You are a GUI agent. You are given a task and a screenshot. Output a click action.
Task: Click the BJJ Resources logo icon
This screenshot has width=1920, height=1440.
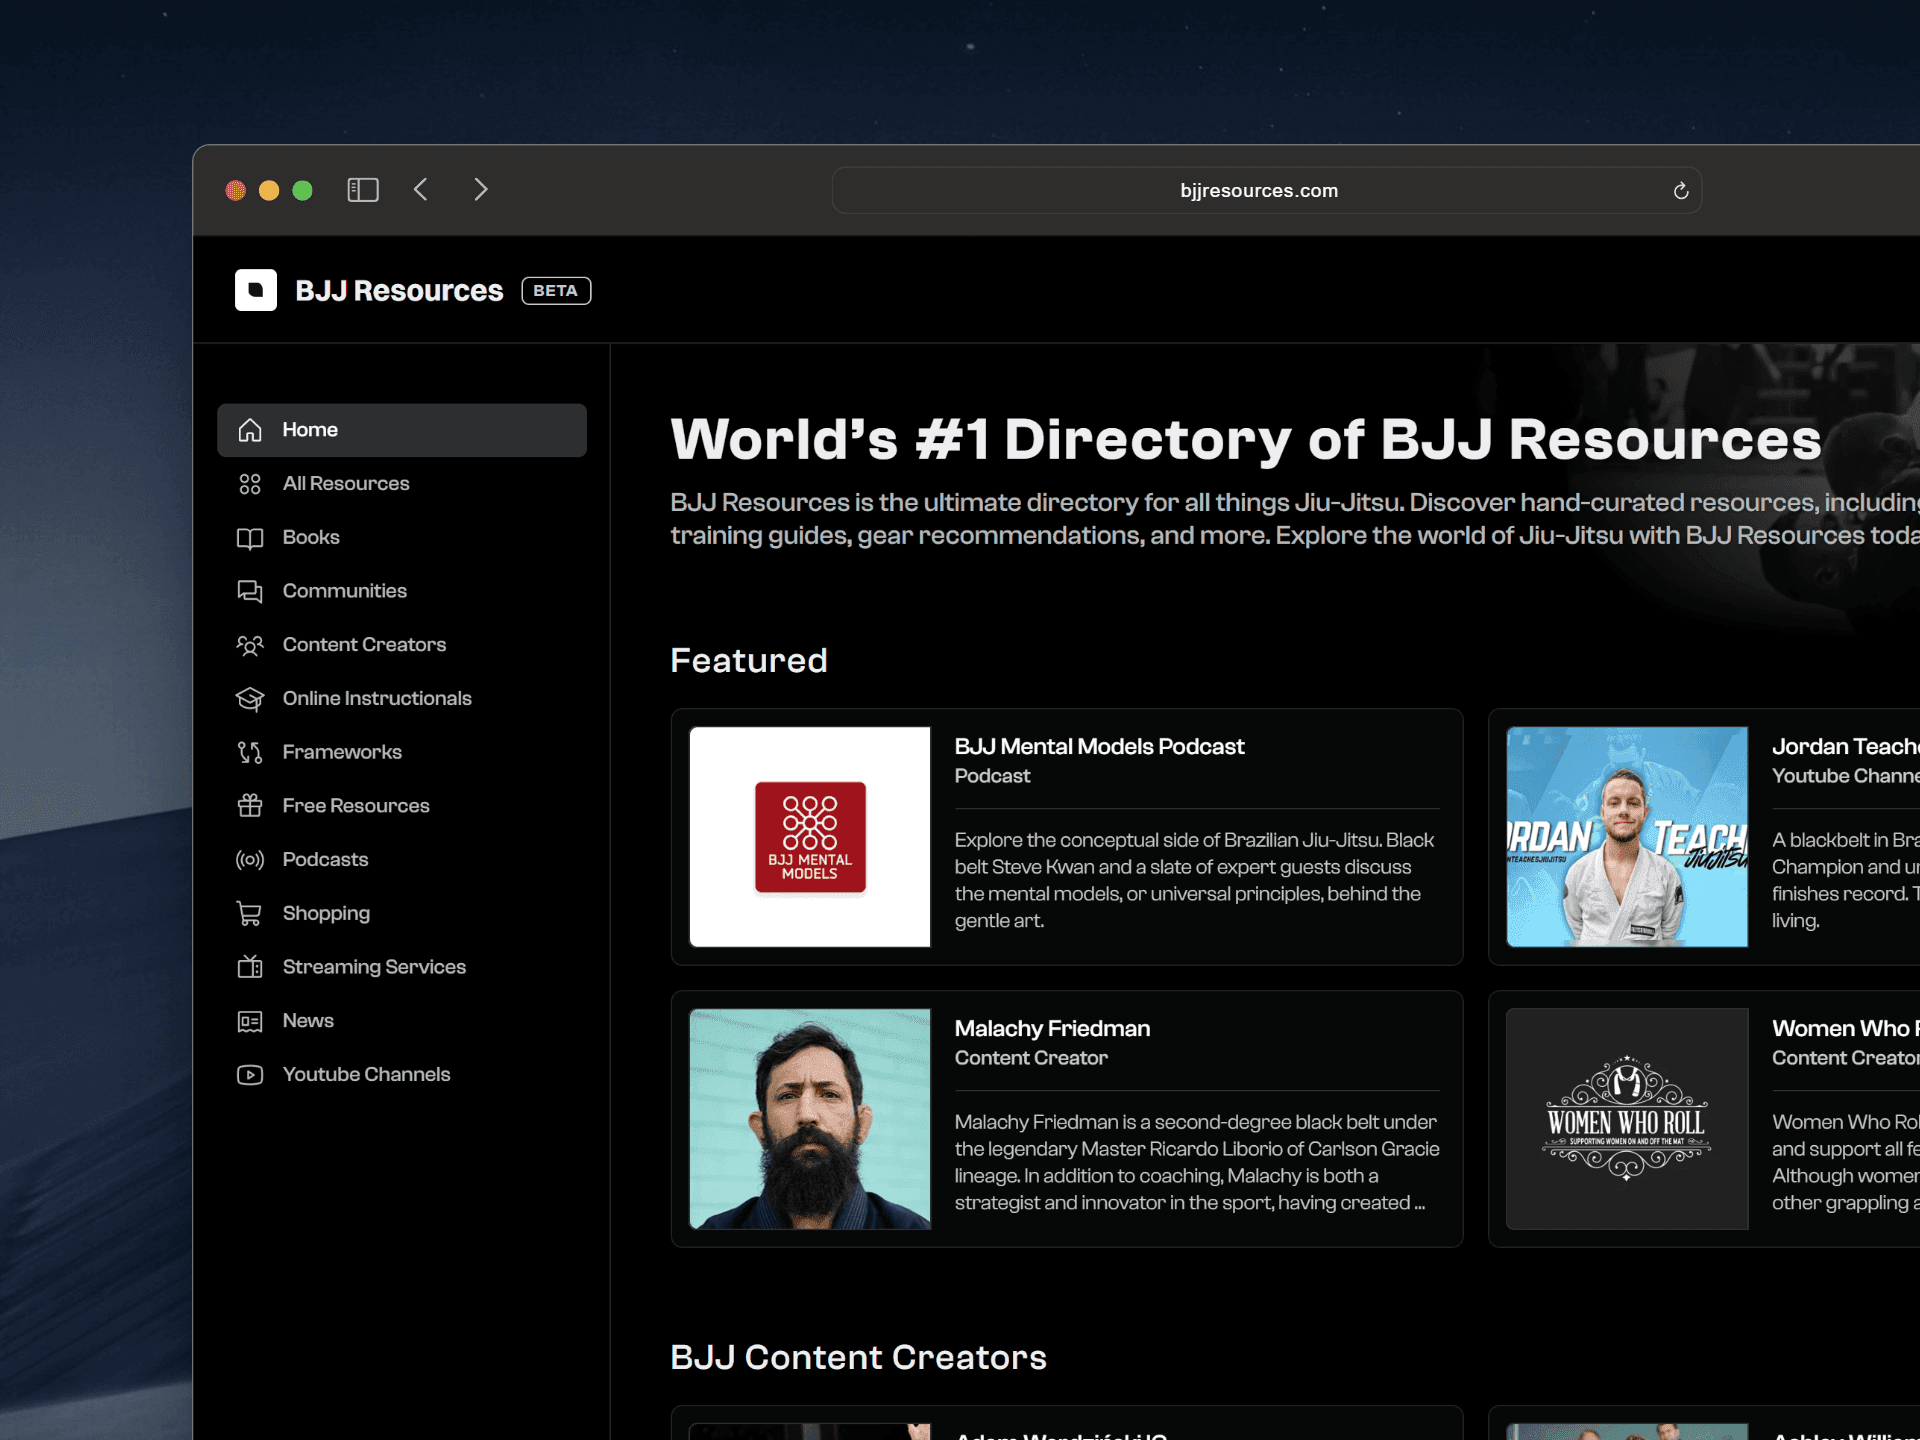256,290
